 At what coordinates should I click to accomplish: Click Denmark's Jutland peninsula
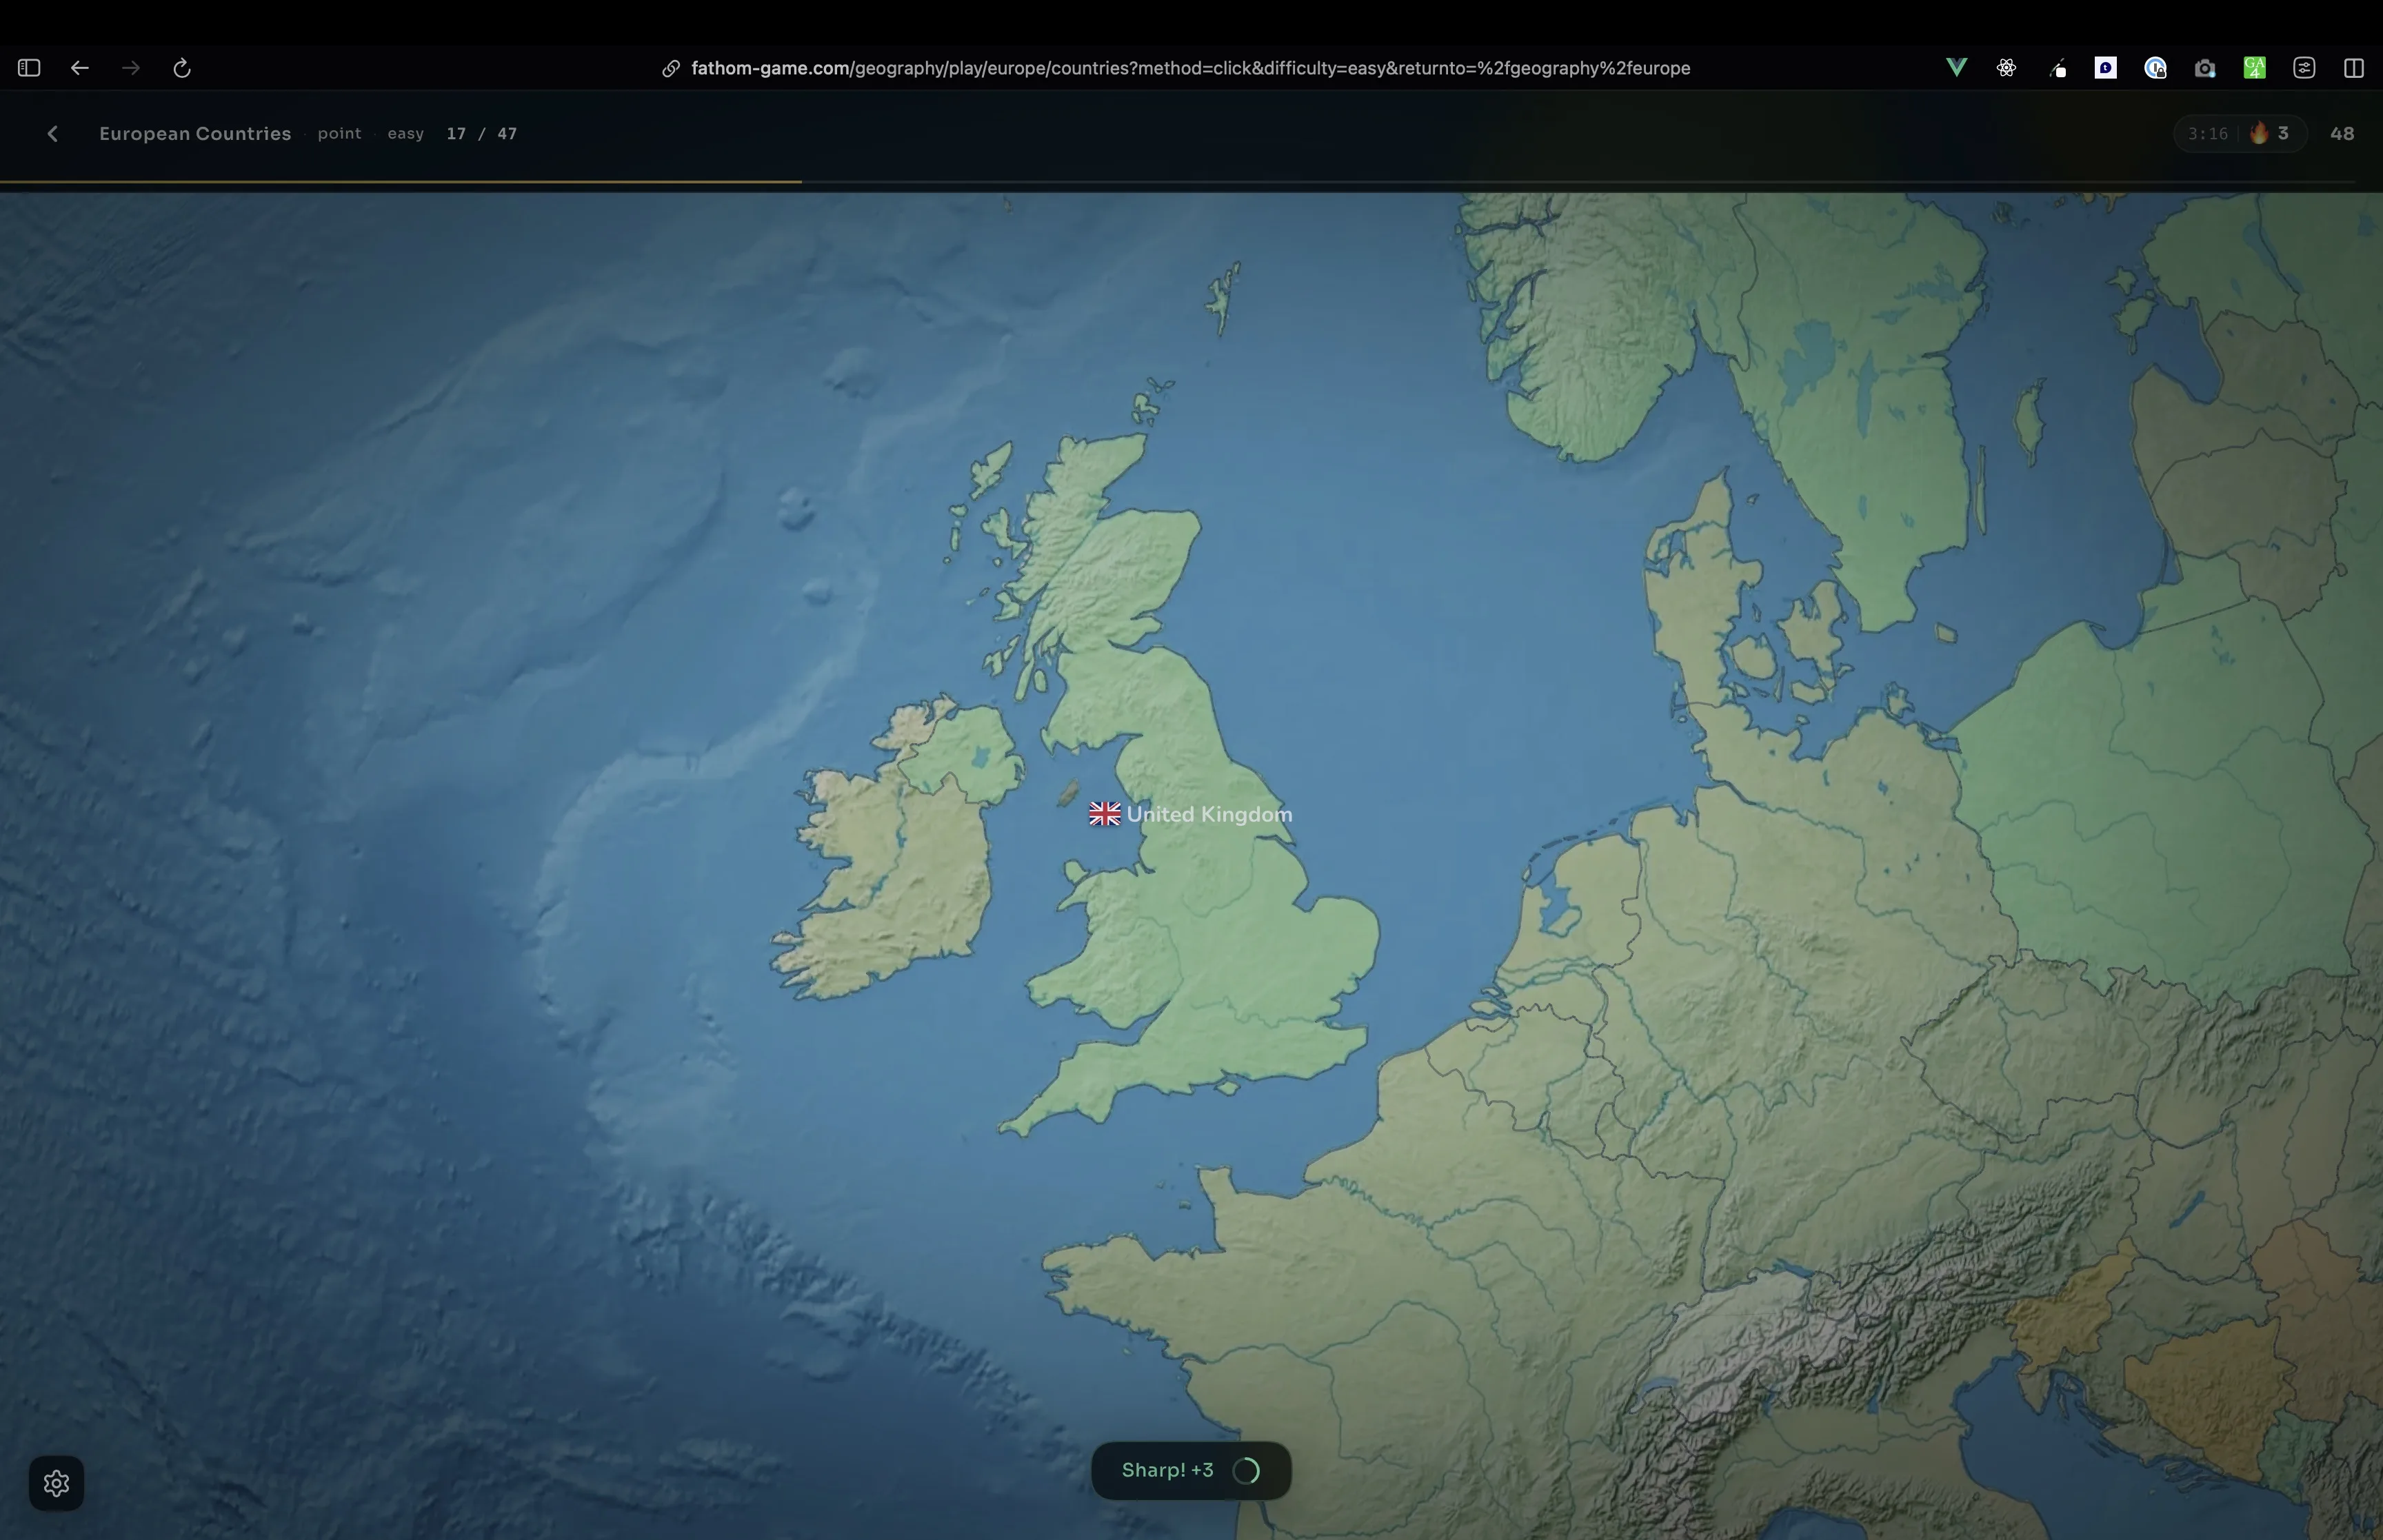click(1695, 600)
